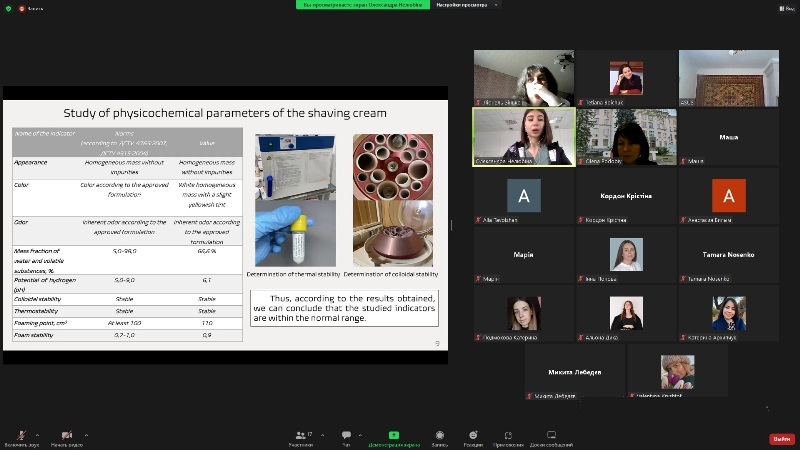The height and width of the screenshot is (450, 800).
Task: Select the Tamara Nosenko participant tile
Action: coord(729,254)
